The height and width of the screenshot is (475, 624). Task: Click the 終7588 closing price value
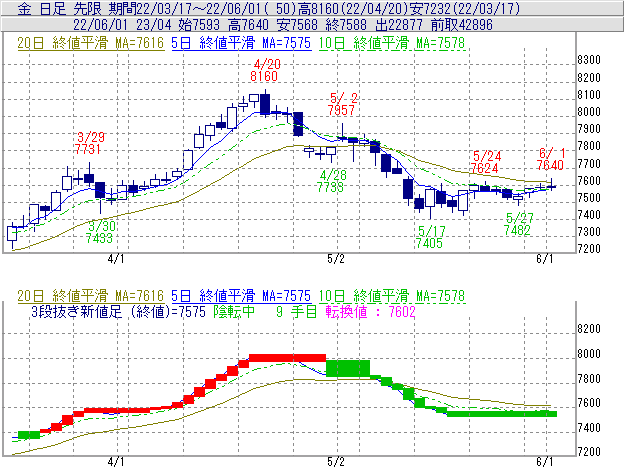[x=346, y=25]
